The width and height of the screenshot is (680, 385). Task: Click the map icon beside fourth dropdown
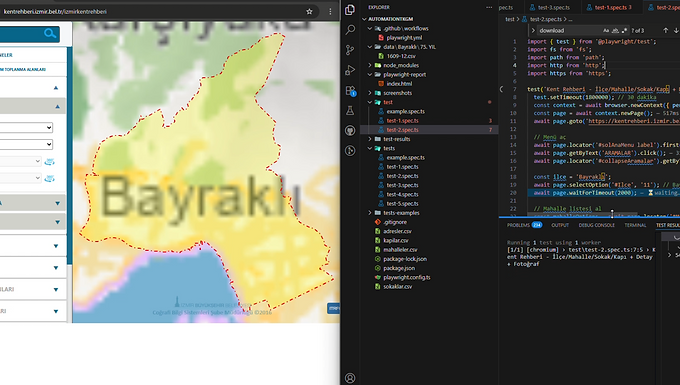tap(49, 178)
